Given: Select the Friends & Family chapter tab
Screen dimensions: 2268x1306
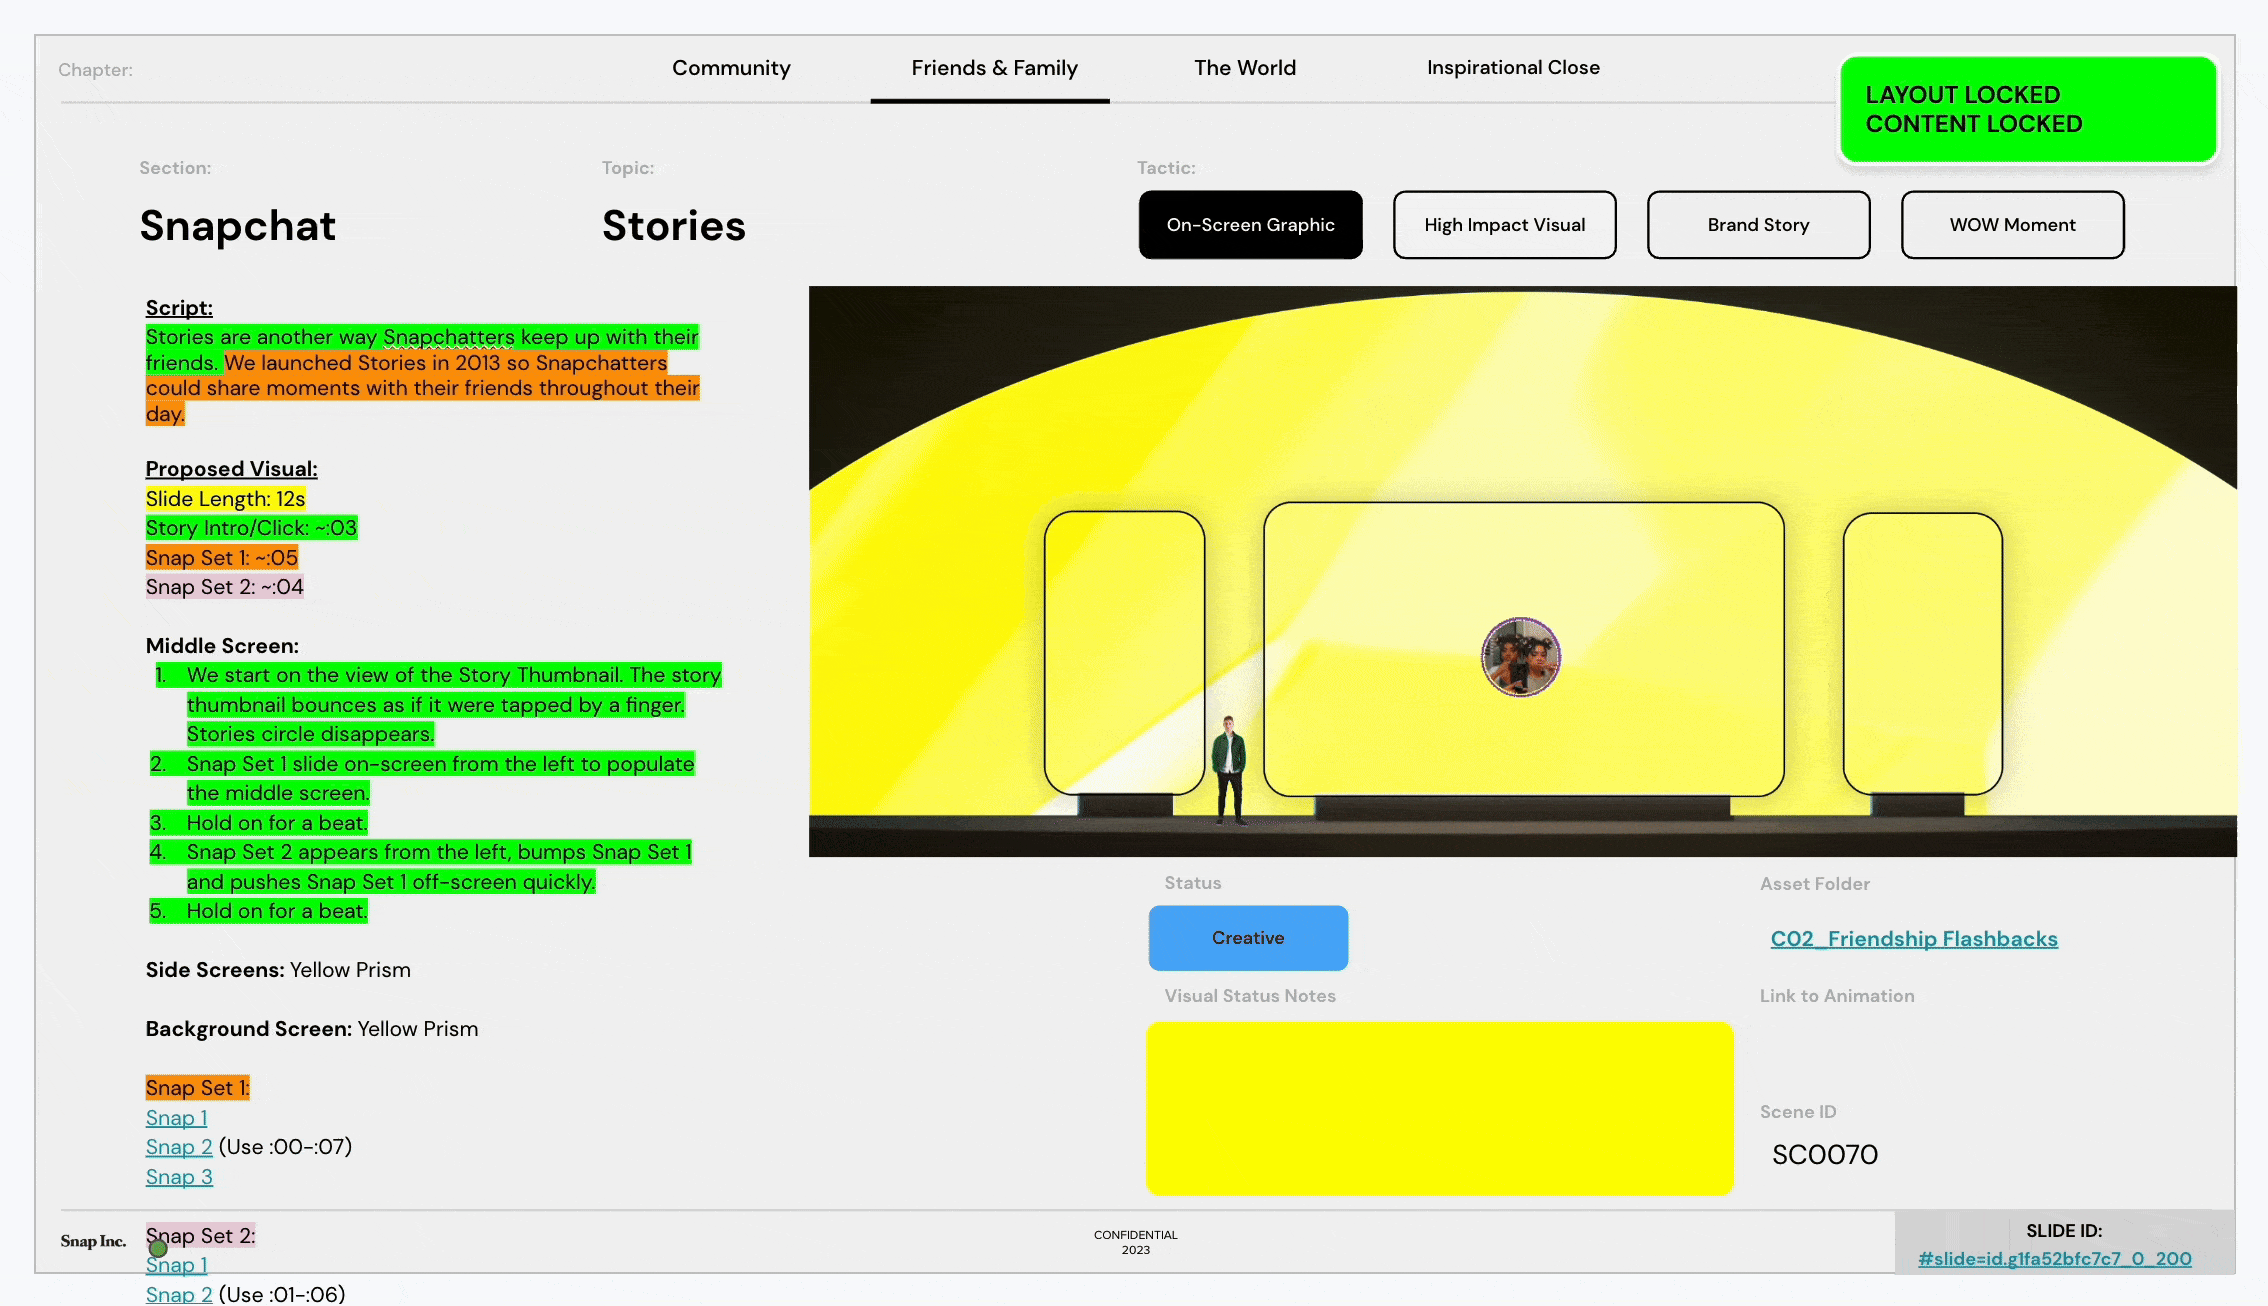Looking at the screenshot, I should point(994,68).
